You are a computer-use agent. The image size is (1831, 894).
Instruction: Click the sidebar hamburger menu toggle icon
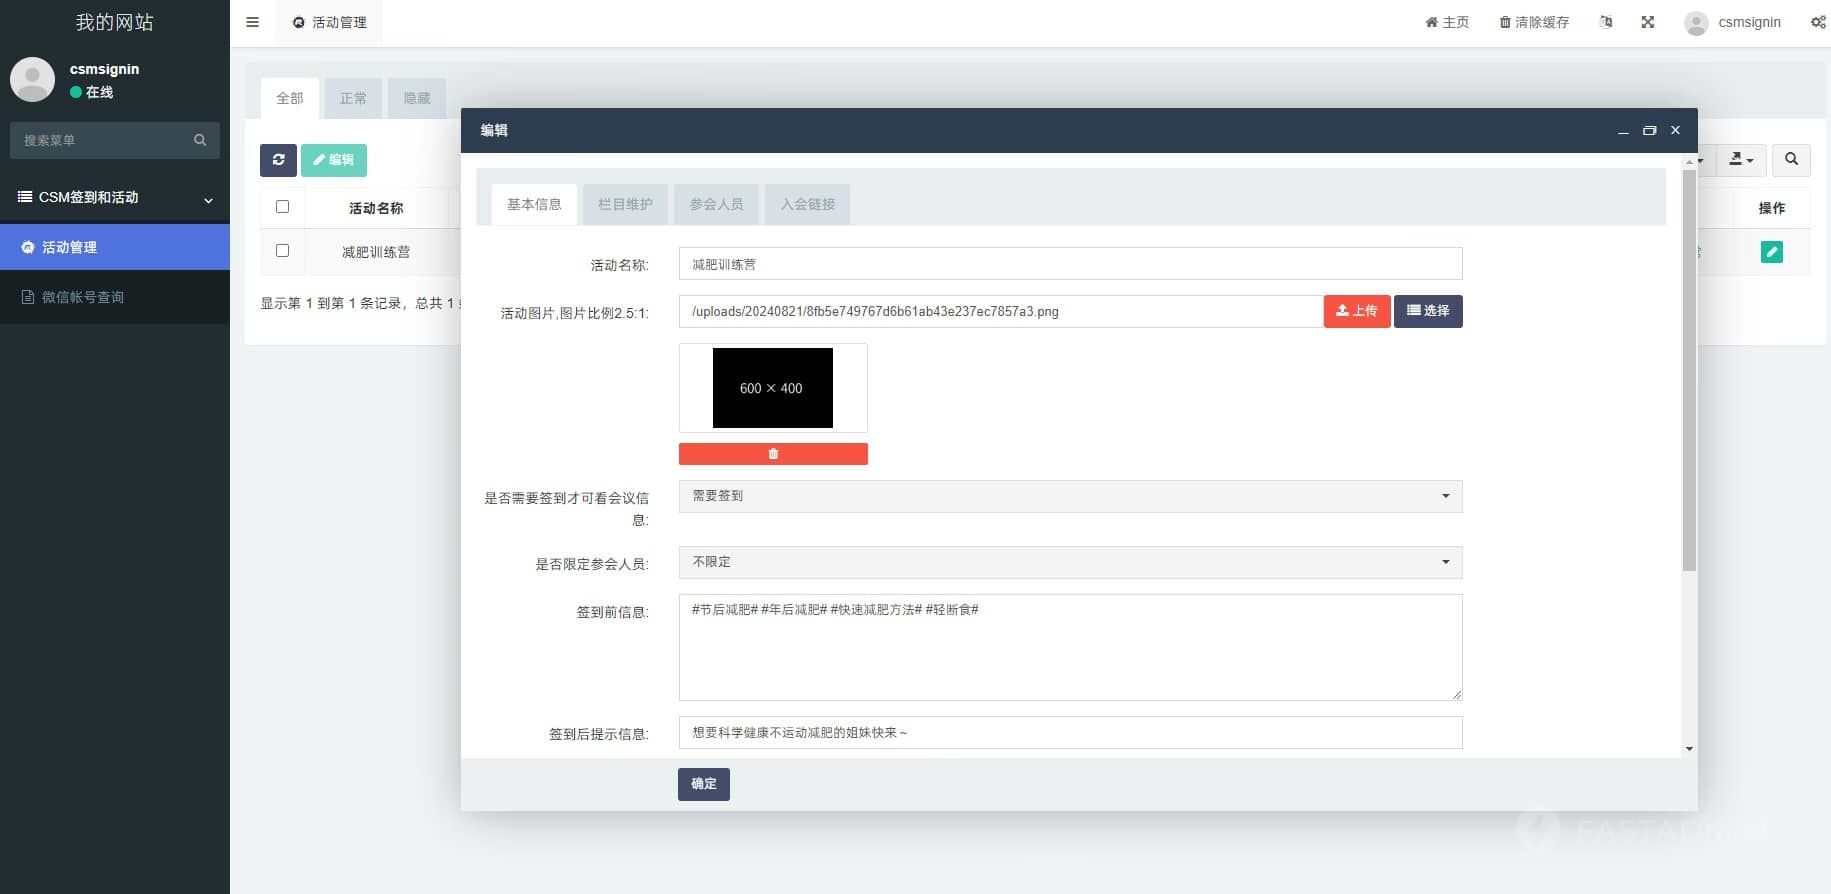click(253, 22)
